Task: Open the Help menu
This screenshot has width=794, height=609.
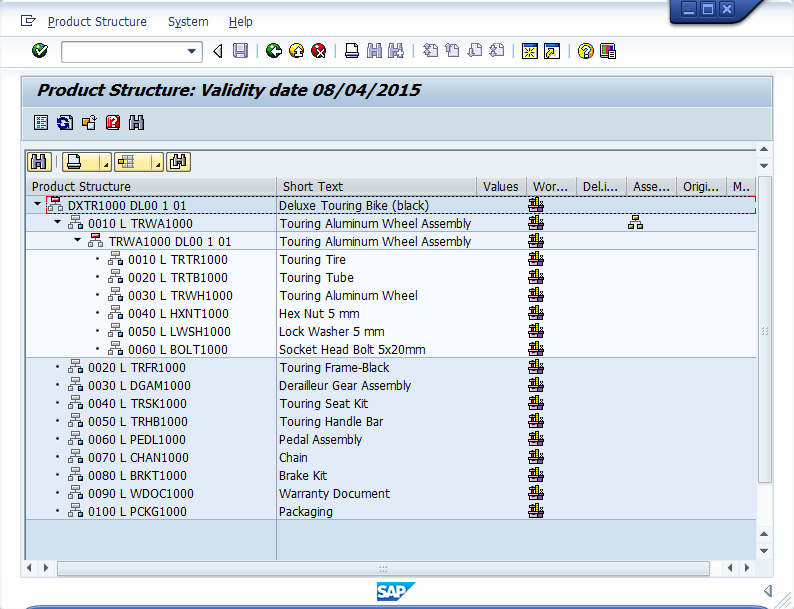Action: click(x=241, y=22)
